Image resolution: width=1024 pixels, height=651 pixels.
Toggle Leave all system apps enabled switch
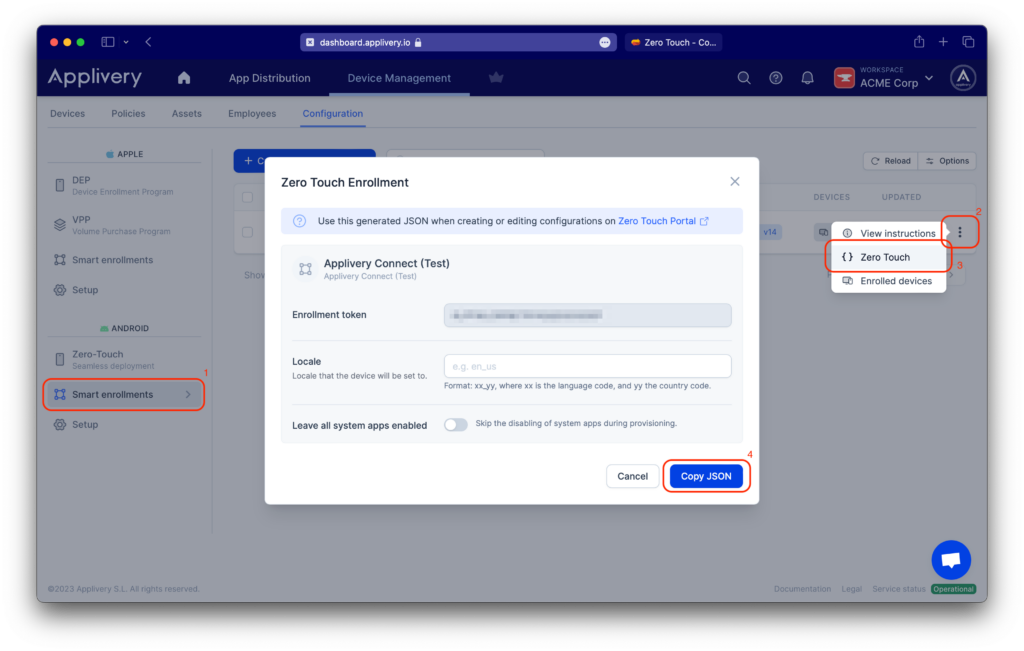455,424
